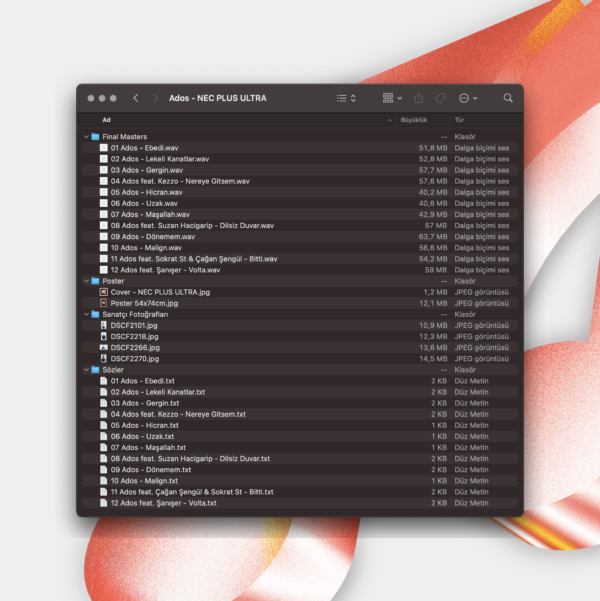Select the DSCF2266.jpg photo icon
600x601 pixels.
click(x=103, y=347)
